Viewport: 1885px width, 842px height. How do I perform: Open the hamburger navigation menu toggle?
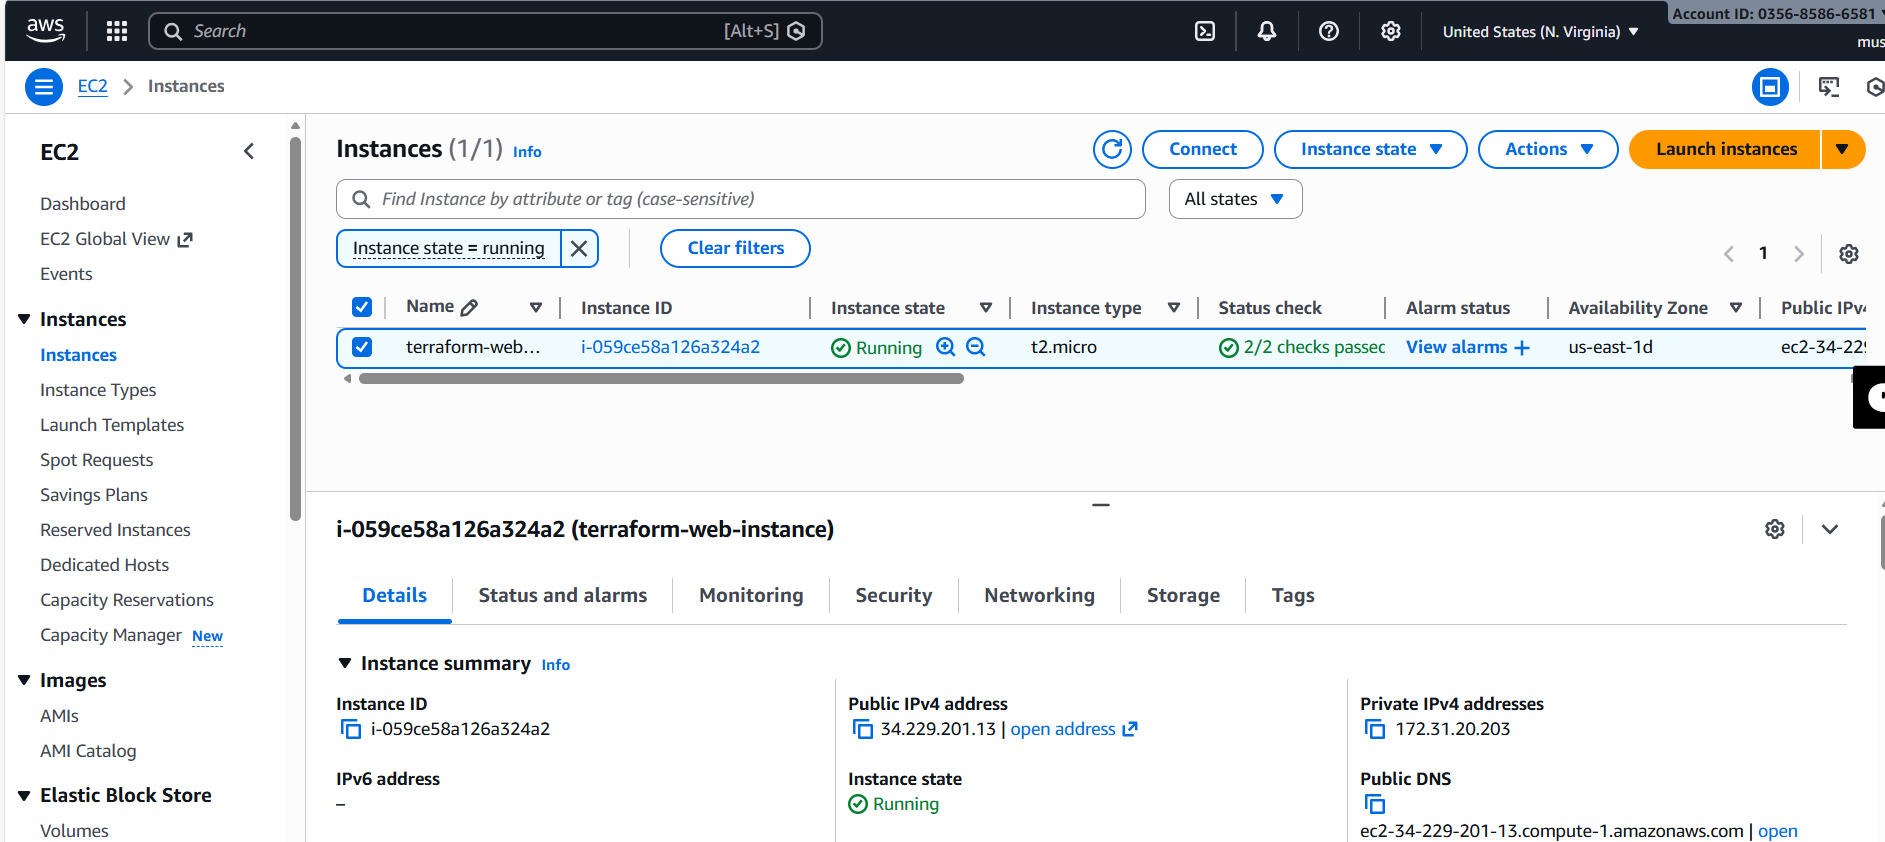coord(43,87)
